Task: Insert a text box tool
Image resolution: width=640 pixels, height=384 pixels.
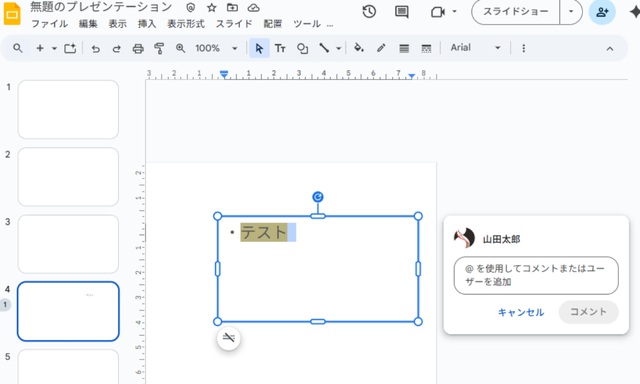Action: (280, 48)
